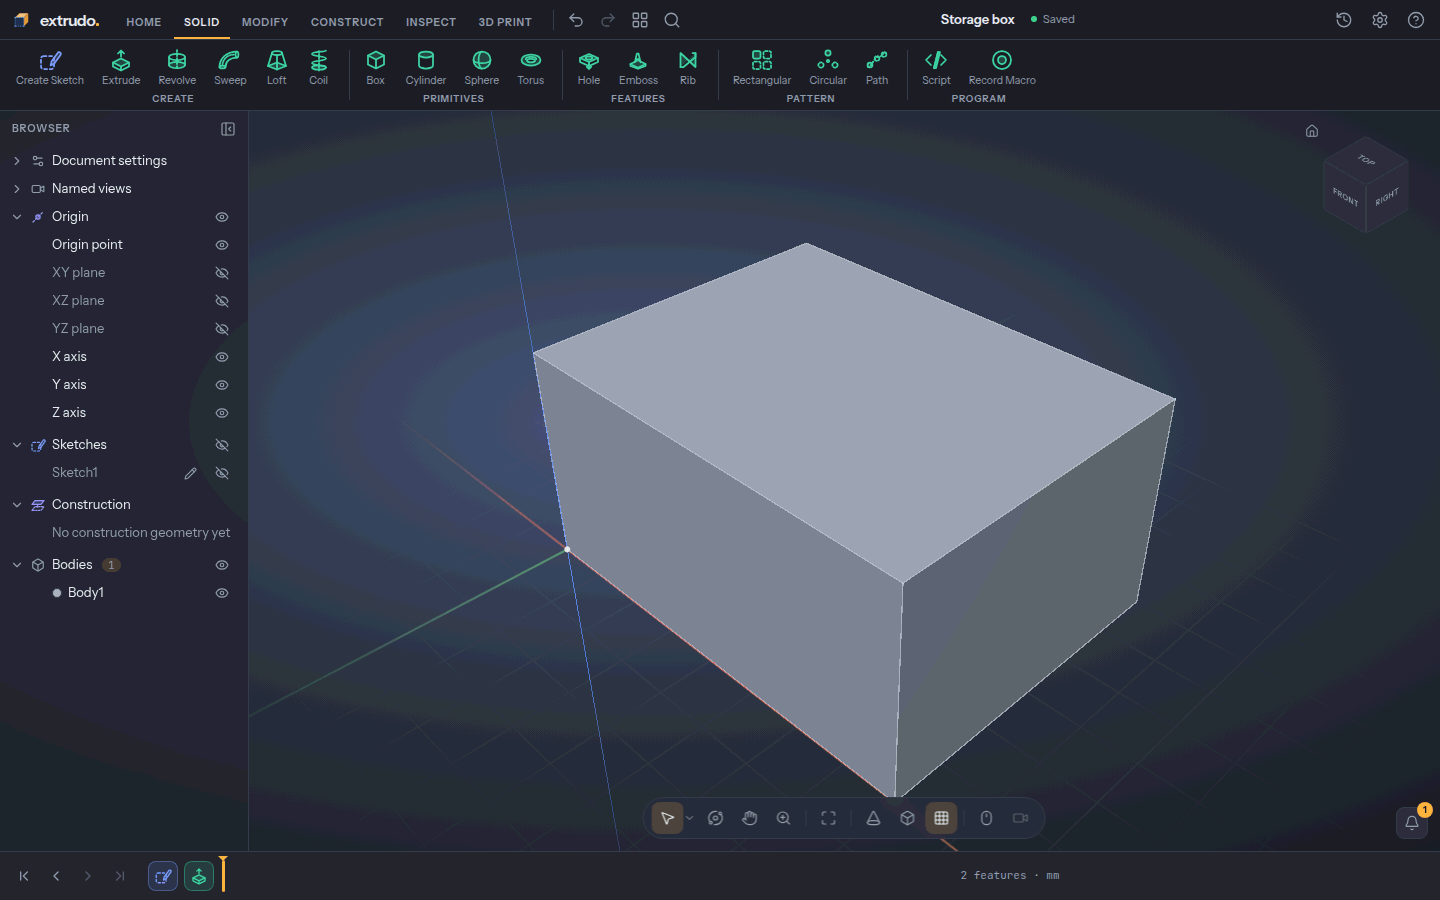Create a Circular pattern

[828, 68]
